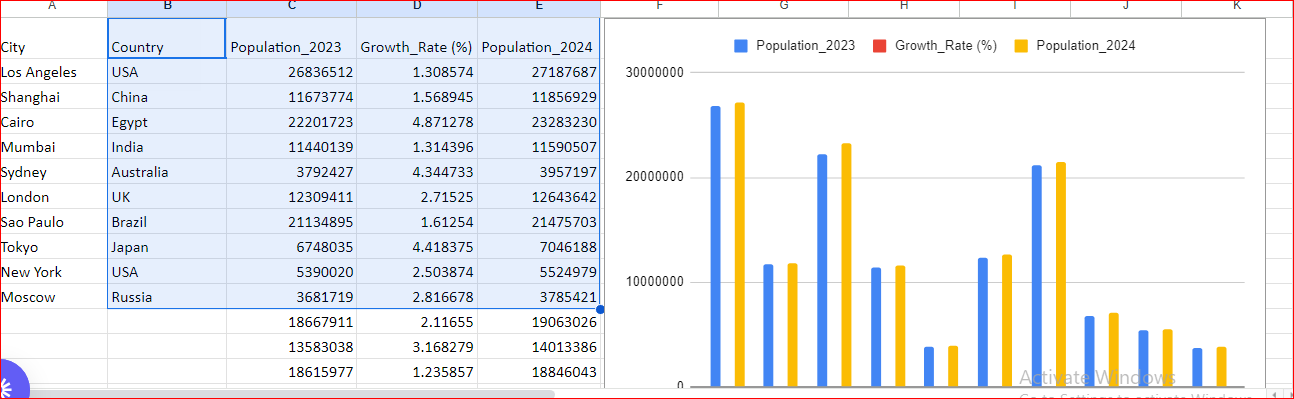Image resolution: width=1294 pixels, height=399 pixels.
Task: Click the tallest yellow bar in the chart
Action: [x=740, y=244]
